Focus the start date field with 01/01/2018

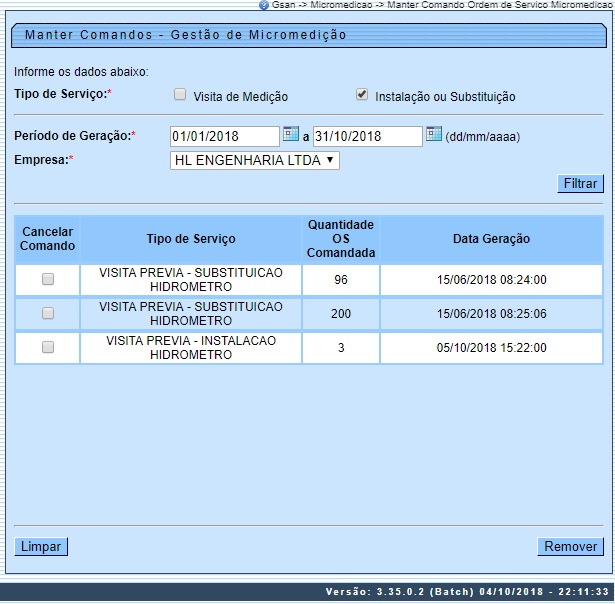tap(224, 136)
